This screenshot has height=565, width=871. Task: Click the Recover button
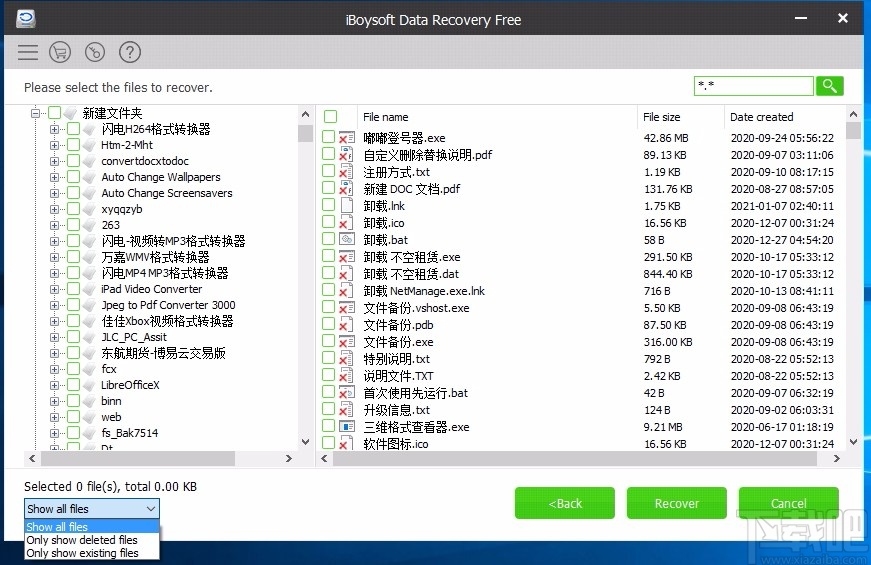click(677, 503)
